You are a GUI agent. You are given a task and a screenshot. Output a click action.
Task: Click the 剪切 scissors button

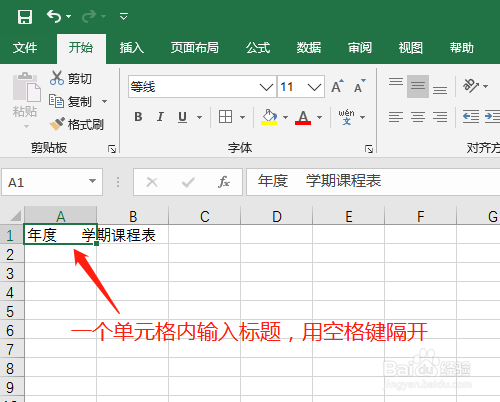pyautogui.click(x=70, y=78)
